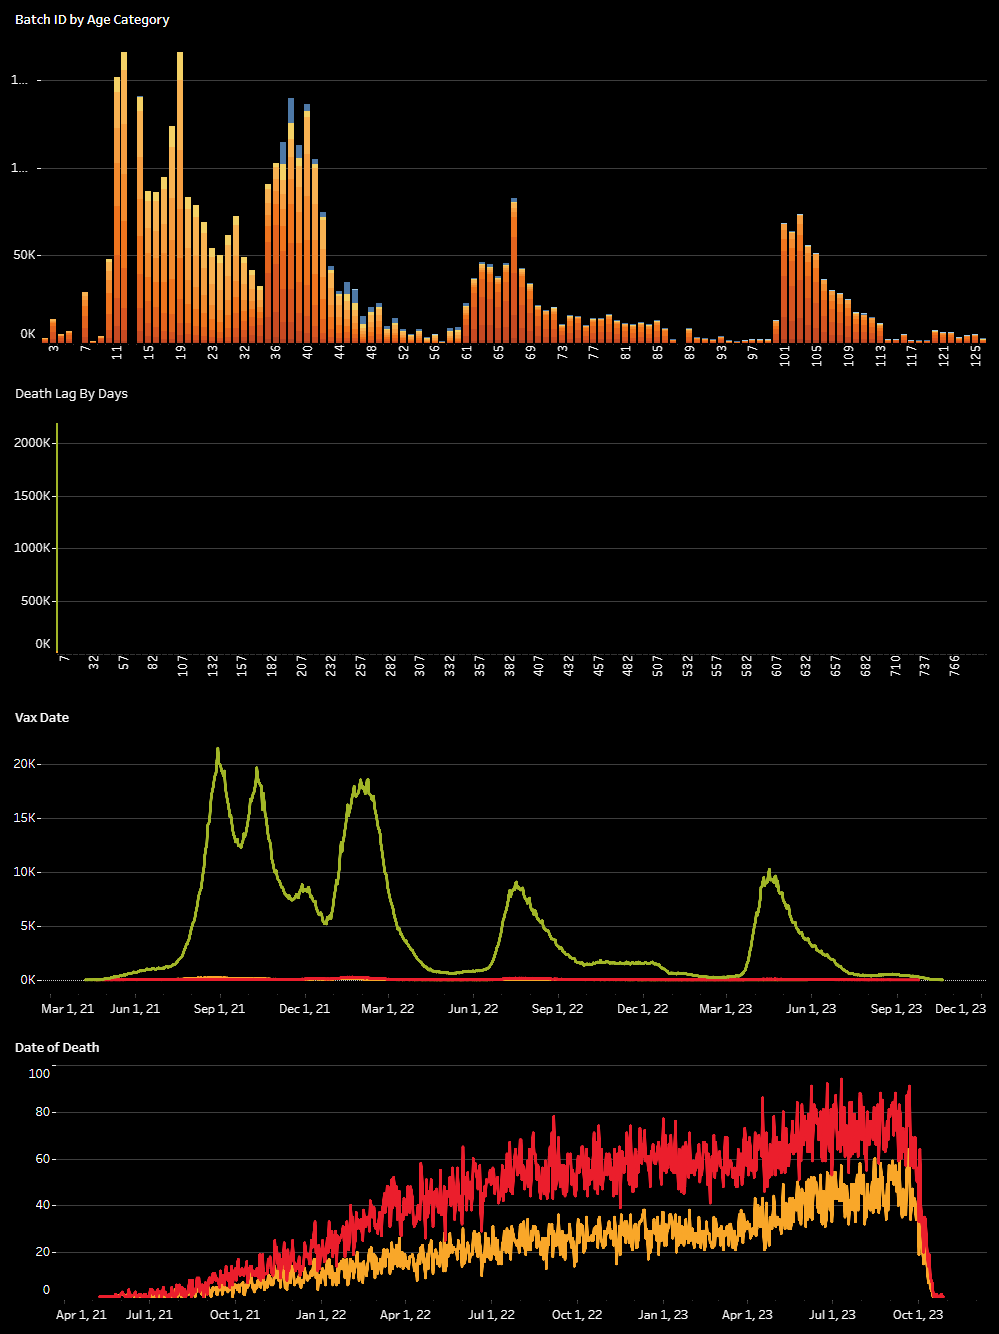Select the tall bar above batch label 19
Viewport: 999px width, 1334px height.
click(x=180, y=197)
